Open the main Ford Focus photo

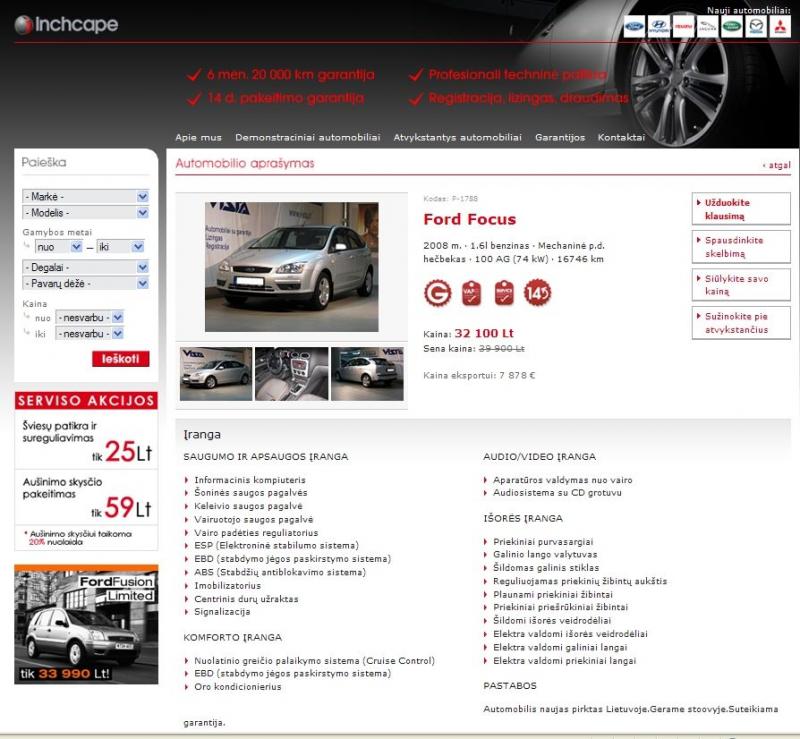point(292,267)
